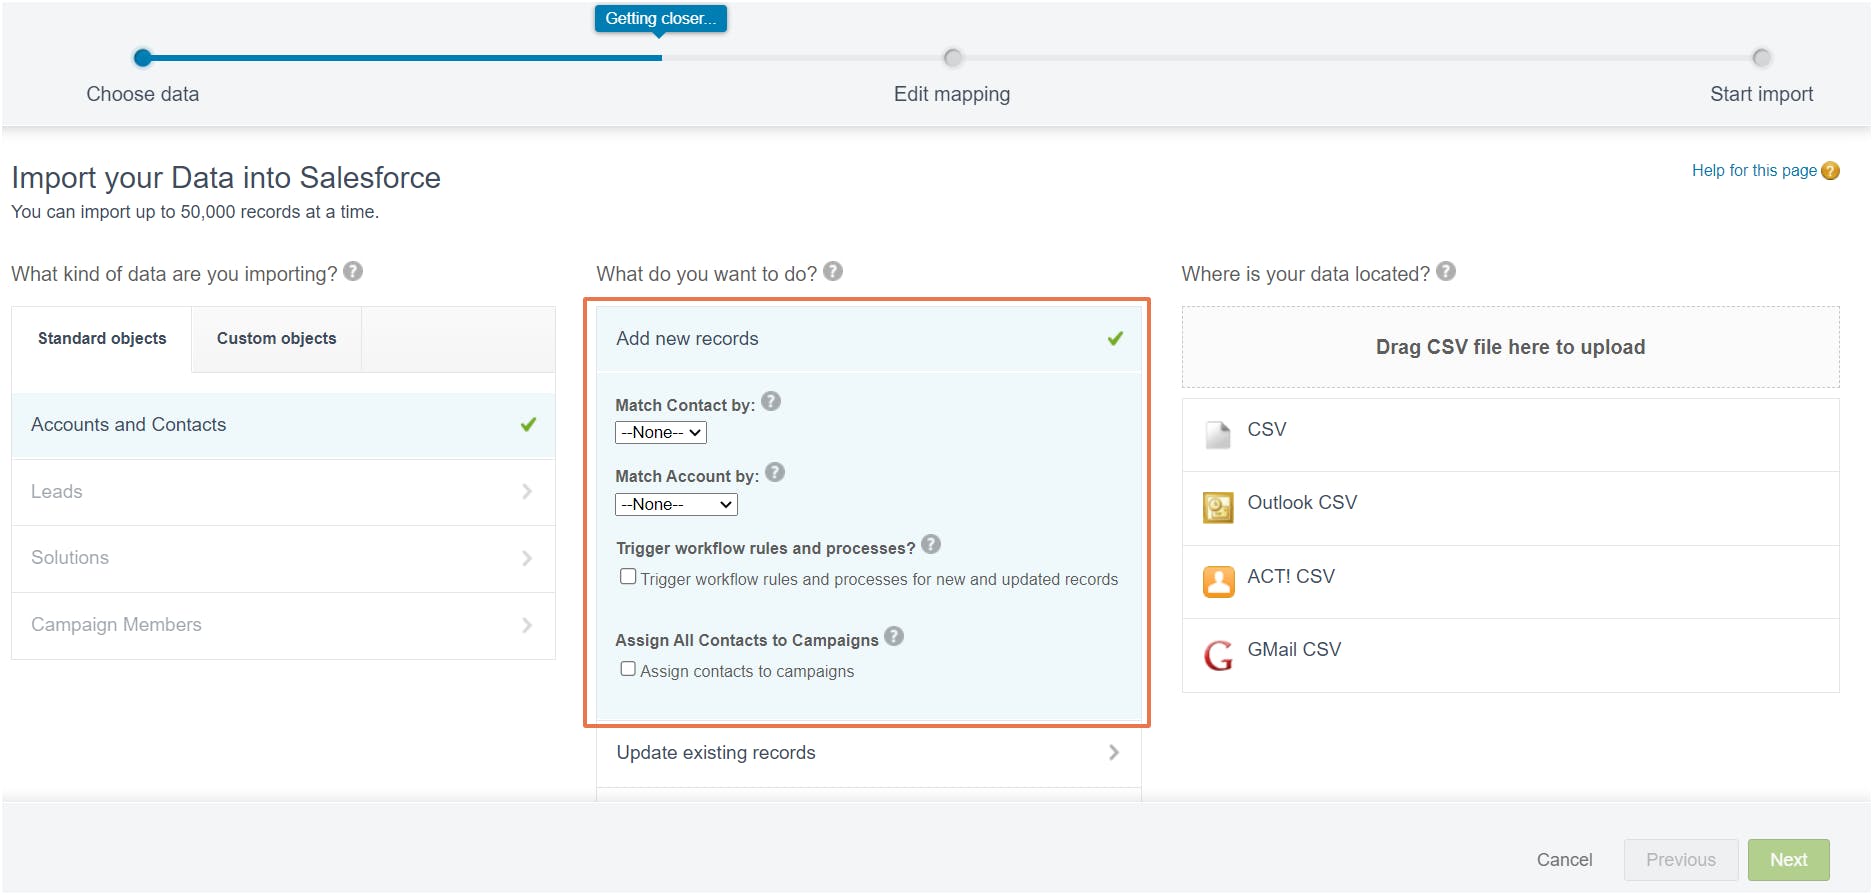Switch to Standard objects tab
1873x895 pixels.
(102, 339)
